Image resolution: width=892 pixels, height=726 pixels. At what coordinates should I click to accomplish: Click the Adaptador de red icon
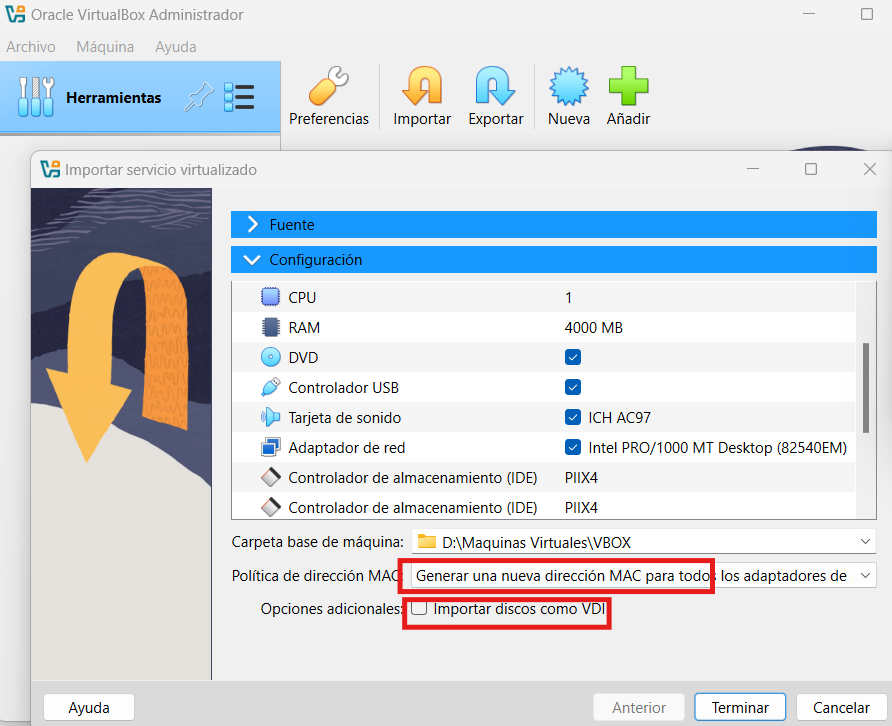(x=270, y=448)
